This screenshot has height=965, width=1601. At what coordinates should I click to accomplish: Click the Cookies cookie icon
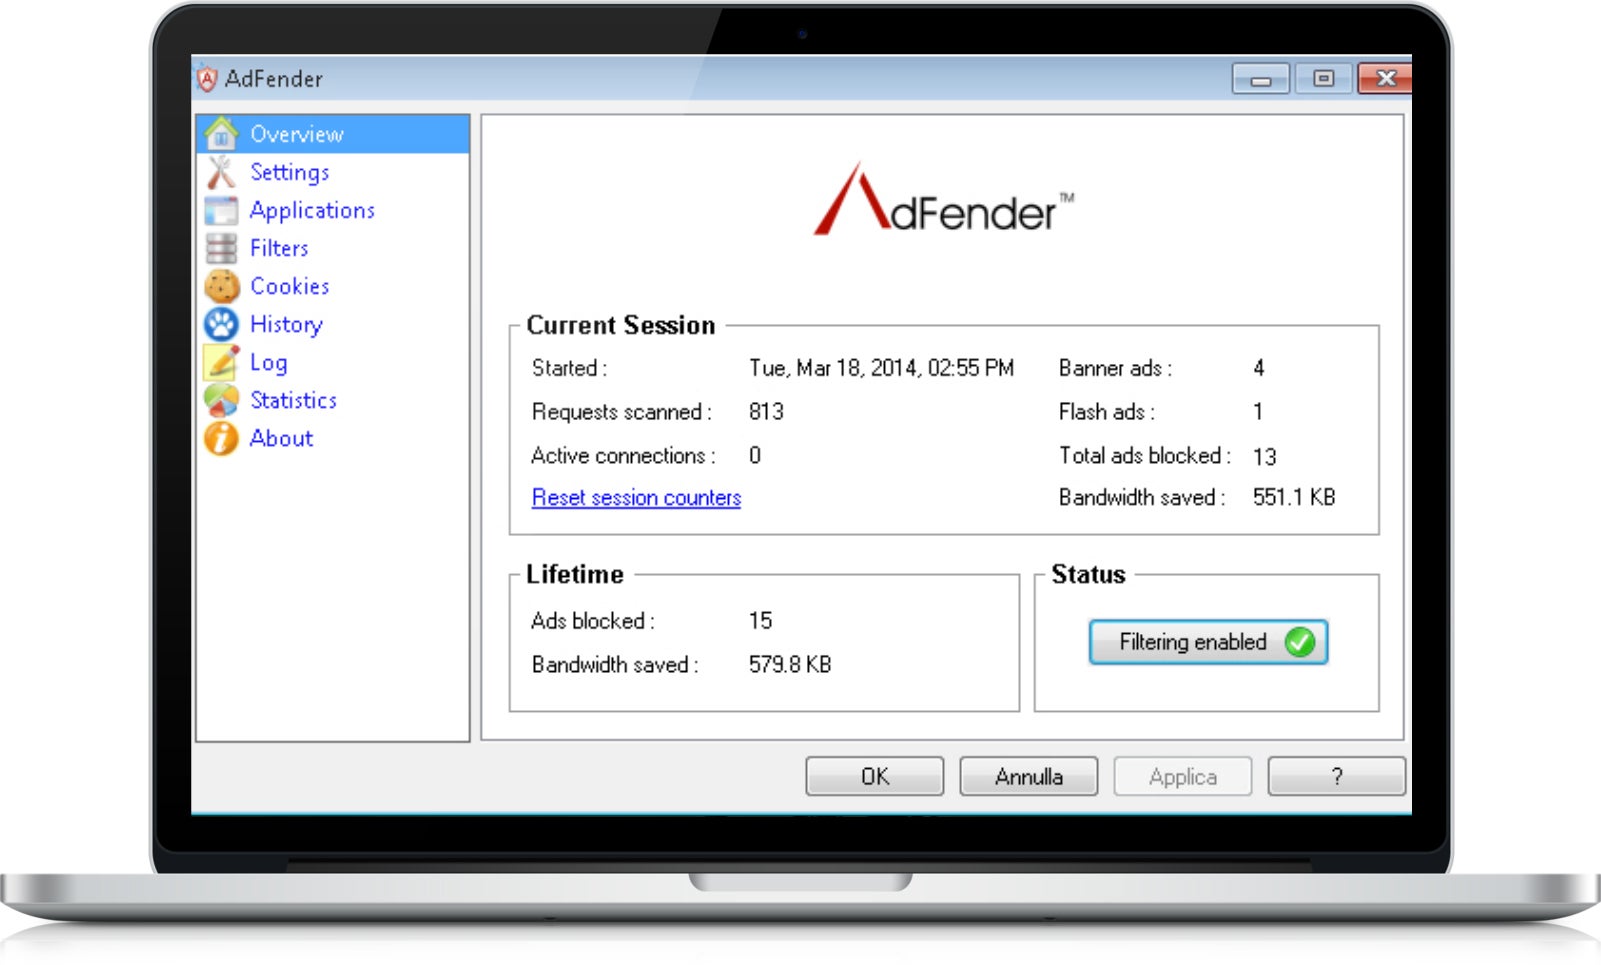tap(221, 286)
